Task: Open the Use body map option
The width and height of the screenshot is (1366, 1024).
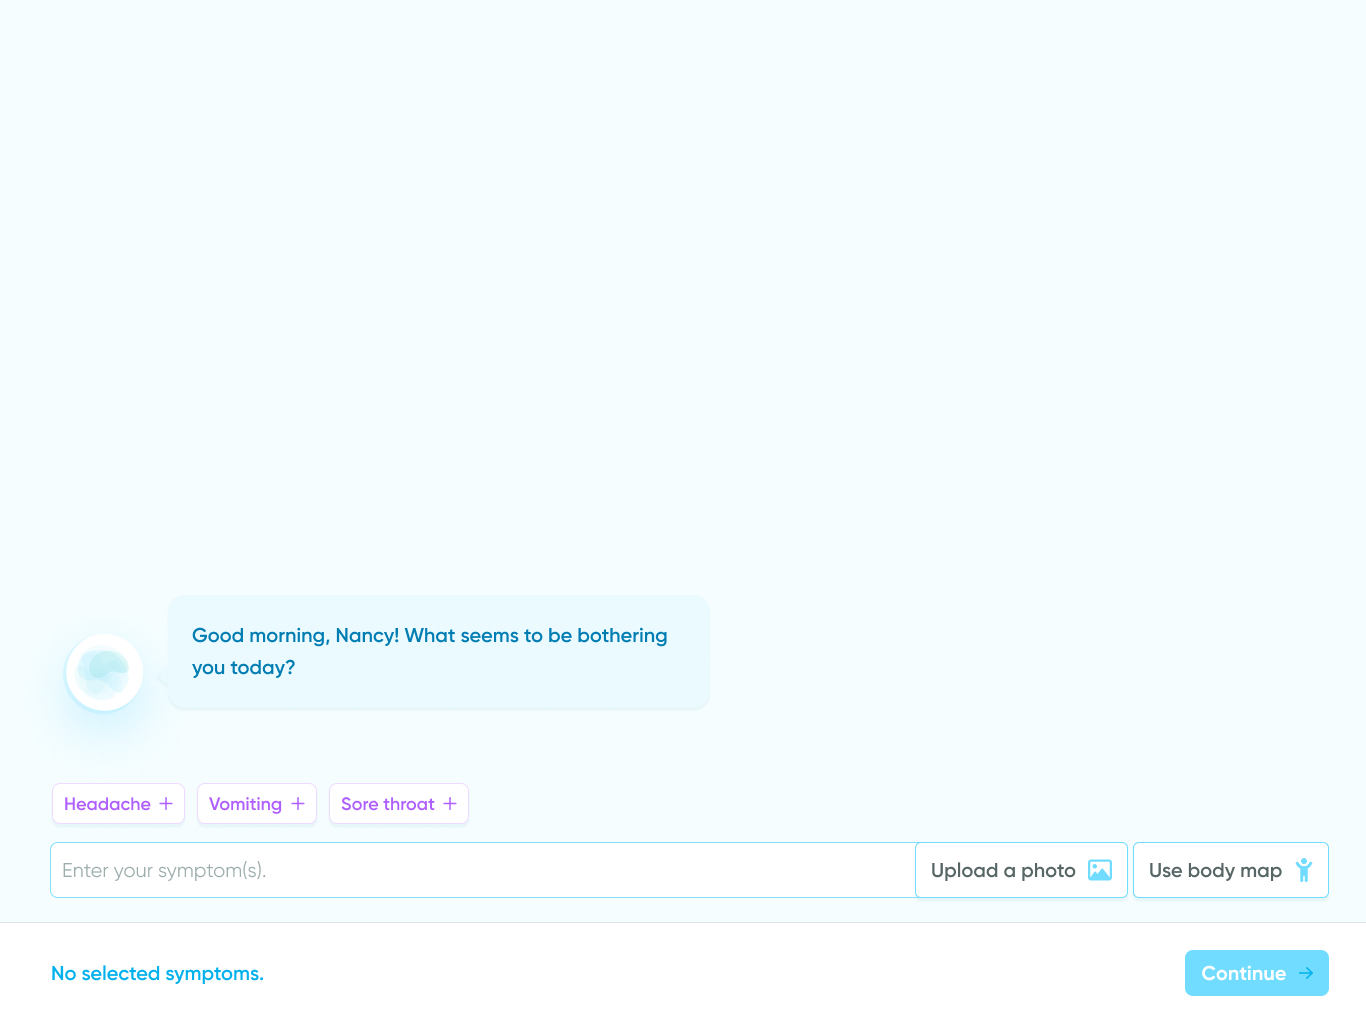Action: [x=1230, y=870]
